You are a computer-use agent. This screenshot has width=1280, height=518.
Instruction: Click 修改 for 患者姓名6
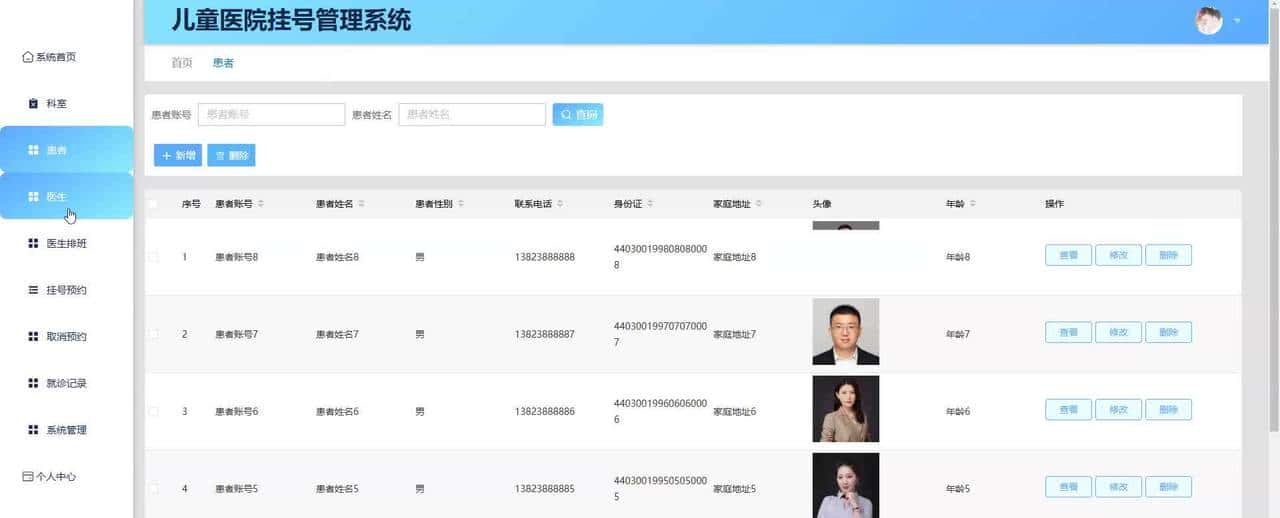1118,409
